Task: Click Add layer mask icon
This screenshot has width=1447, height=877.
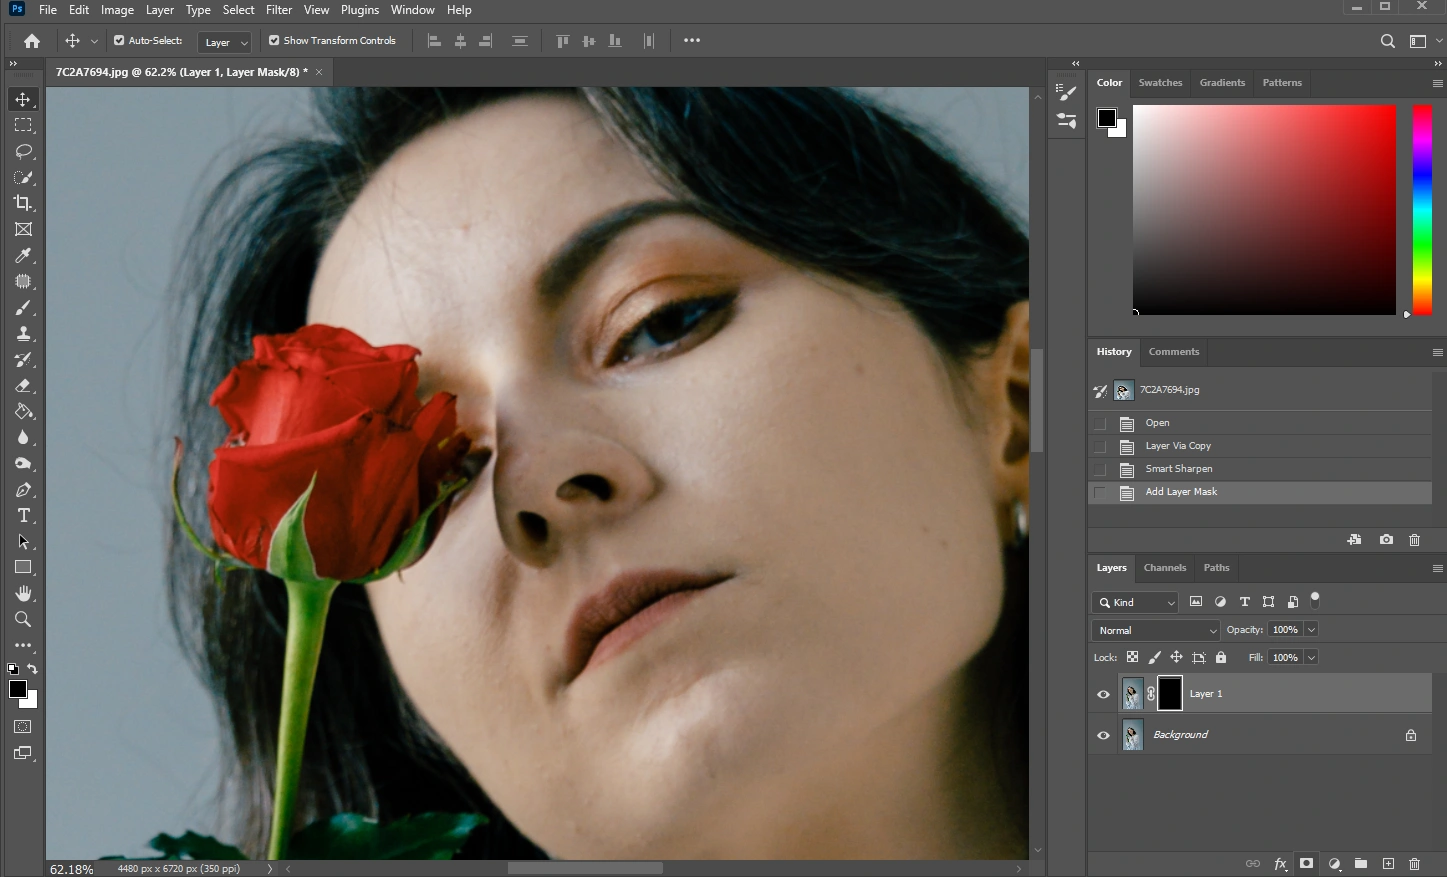Action: 1306,863
